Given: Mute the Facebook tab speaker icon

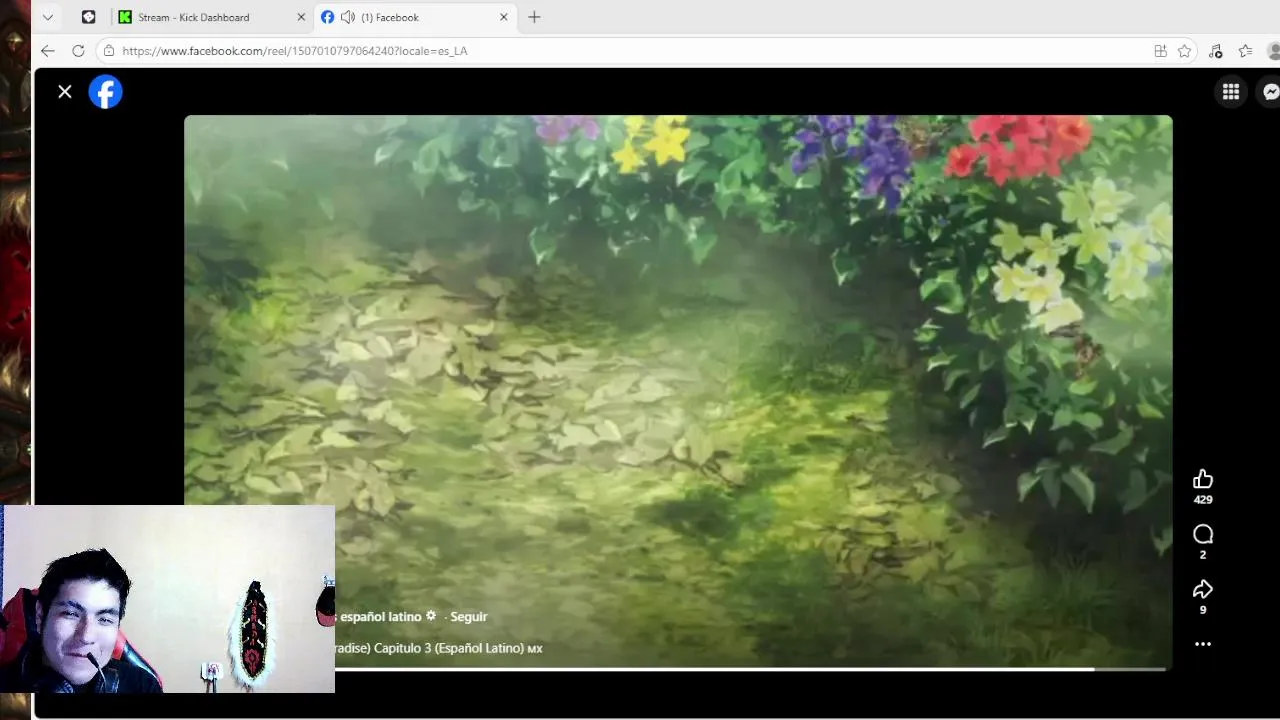Looking at the screenshot, I should [x=348, y=17].
